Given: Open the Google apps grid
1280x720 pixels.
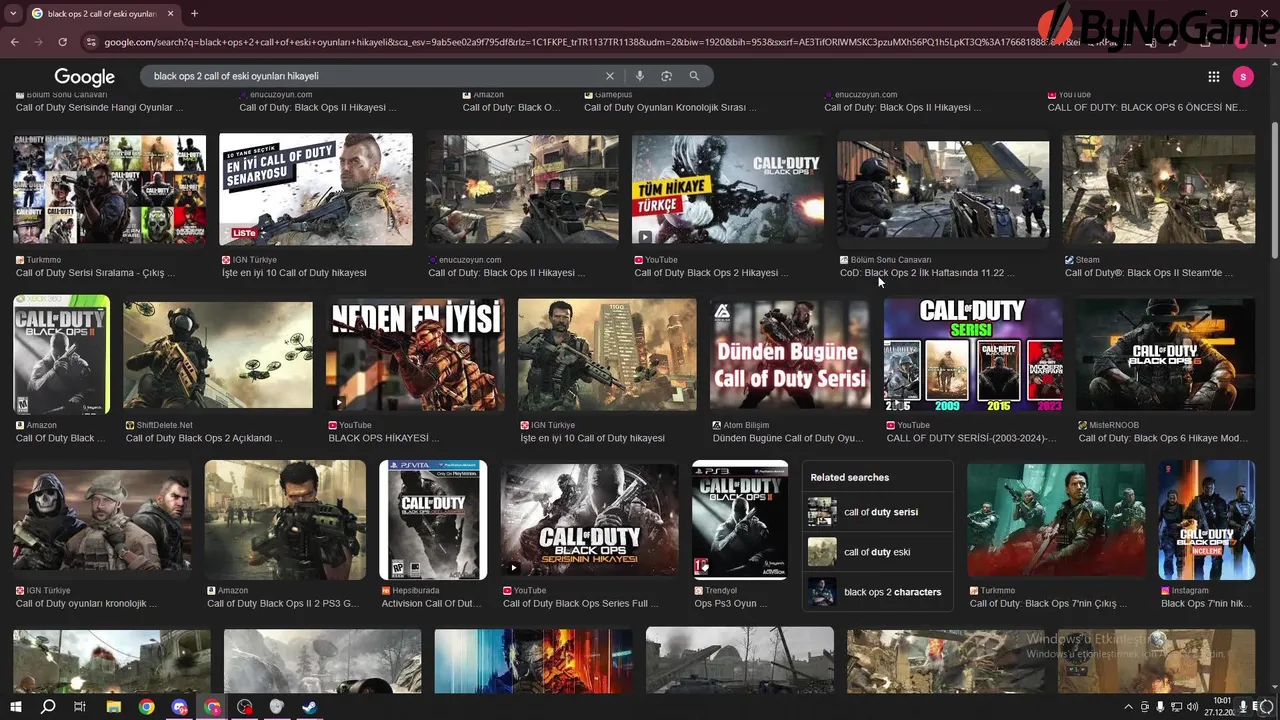Looking at the screenshot, I should (1213, 77).
